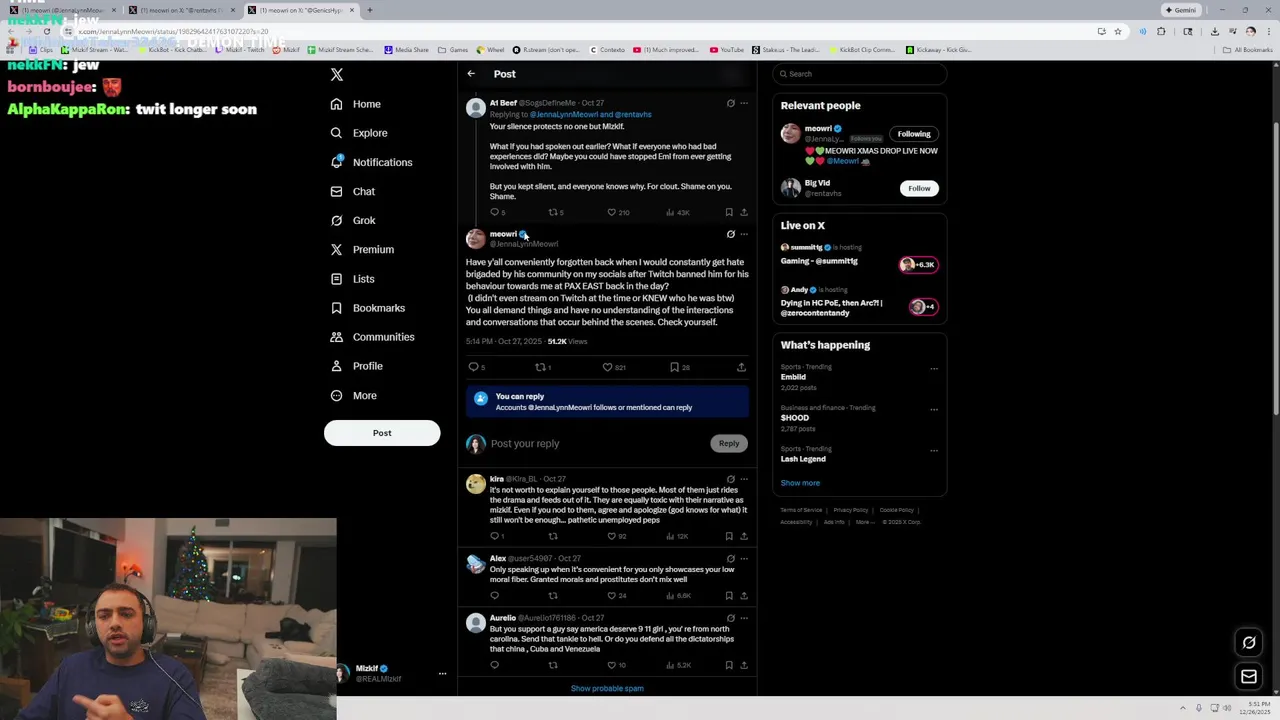This screenshot has width=1280, height=720.
Task: Open more options on Aurelio's comment
Action: pyautogui.click(x=743, y=618)
